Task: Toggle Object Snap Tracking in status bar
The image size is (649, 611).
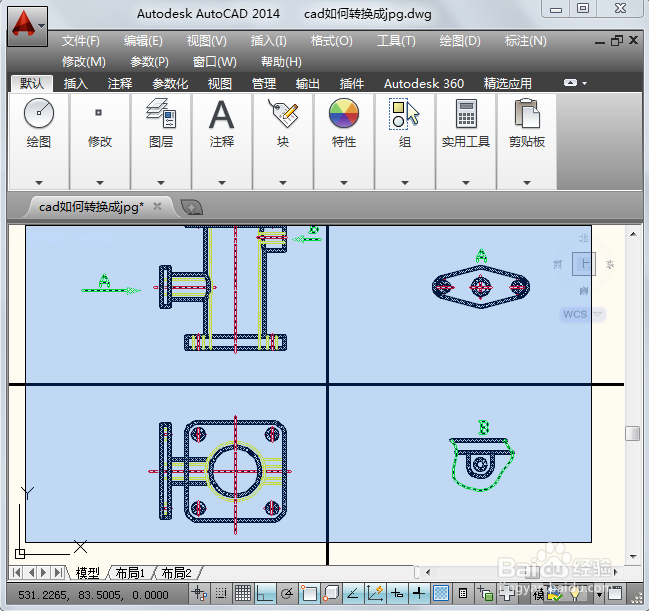Action: tap(353, 594)
